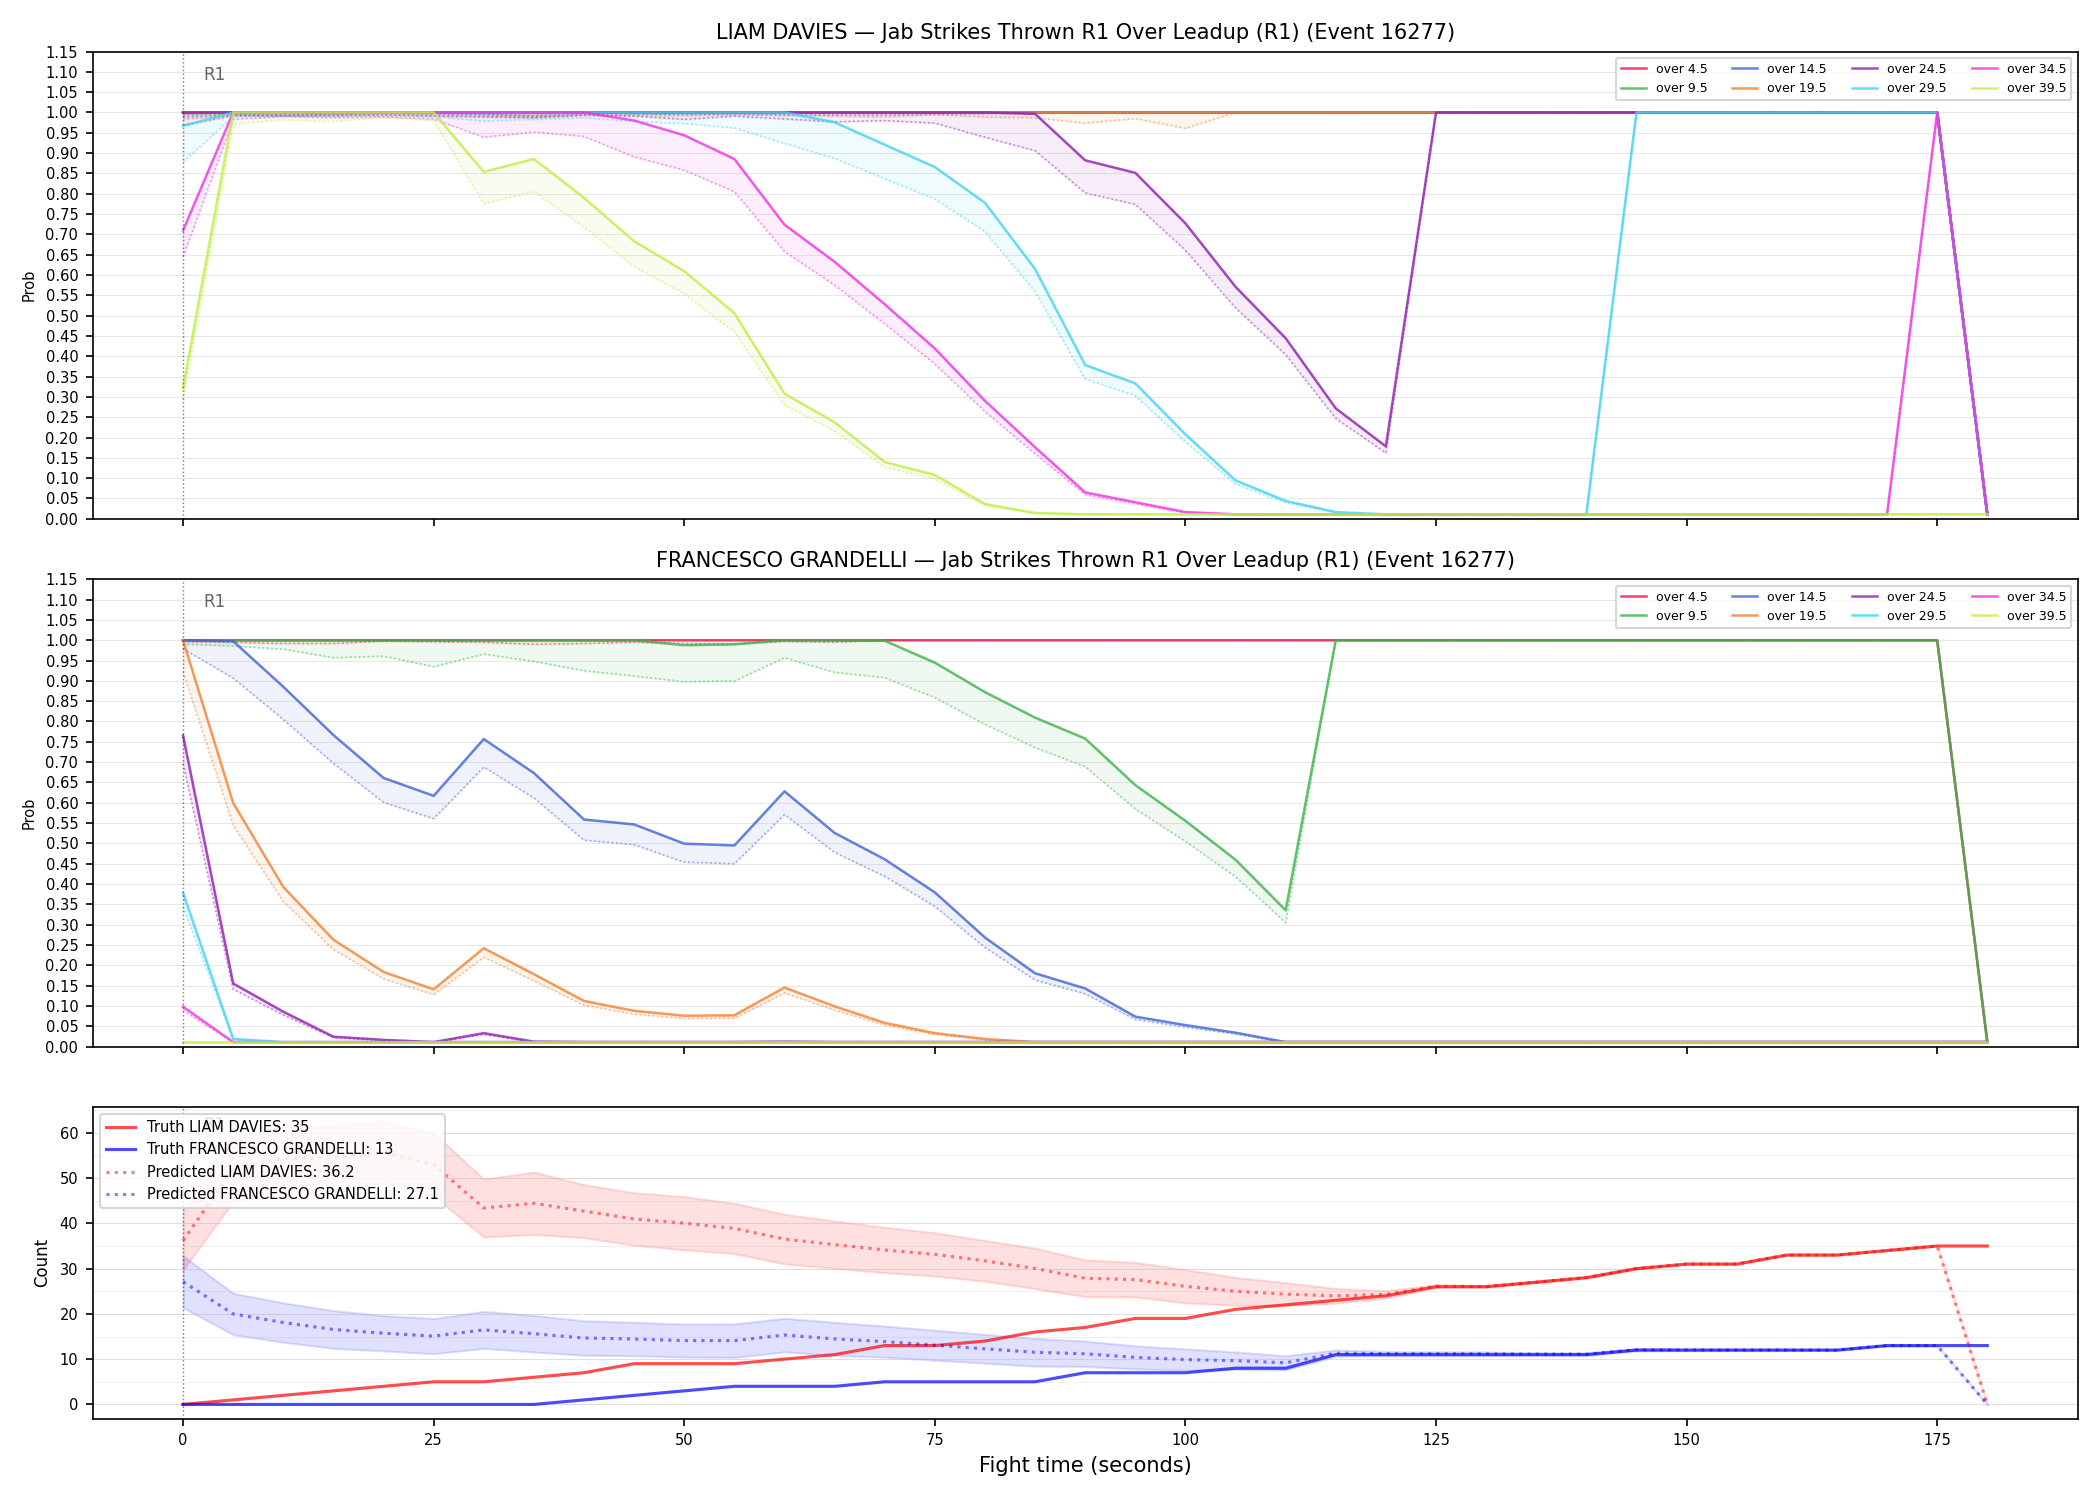Pick 'over 4.5' in Francesco Grandelli chart legend
This screenshot has height=1500, width=2100.
(1664, 597)
